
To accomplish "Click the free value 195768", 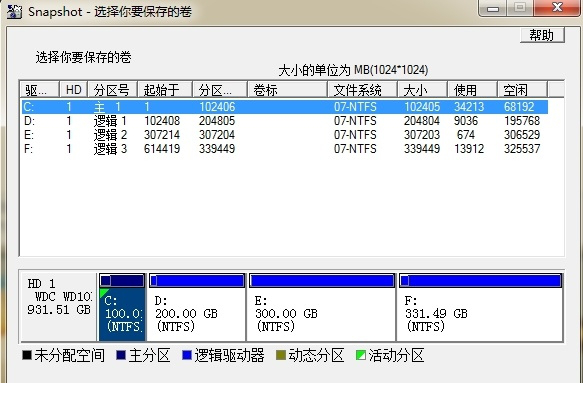I will coord(522,121).
